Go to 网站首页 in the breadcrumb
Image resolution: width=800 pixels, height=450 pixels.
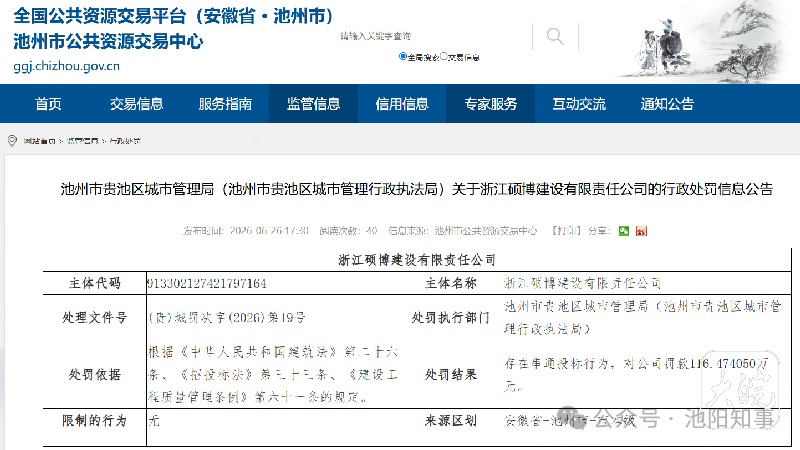point(39,141)
